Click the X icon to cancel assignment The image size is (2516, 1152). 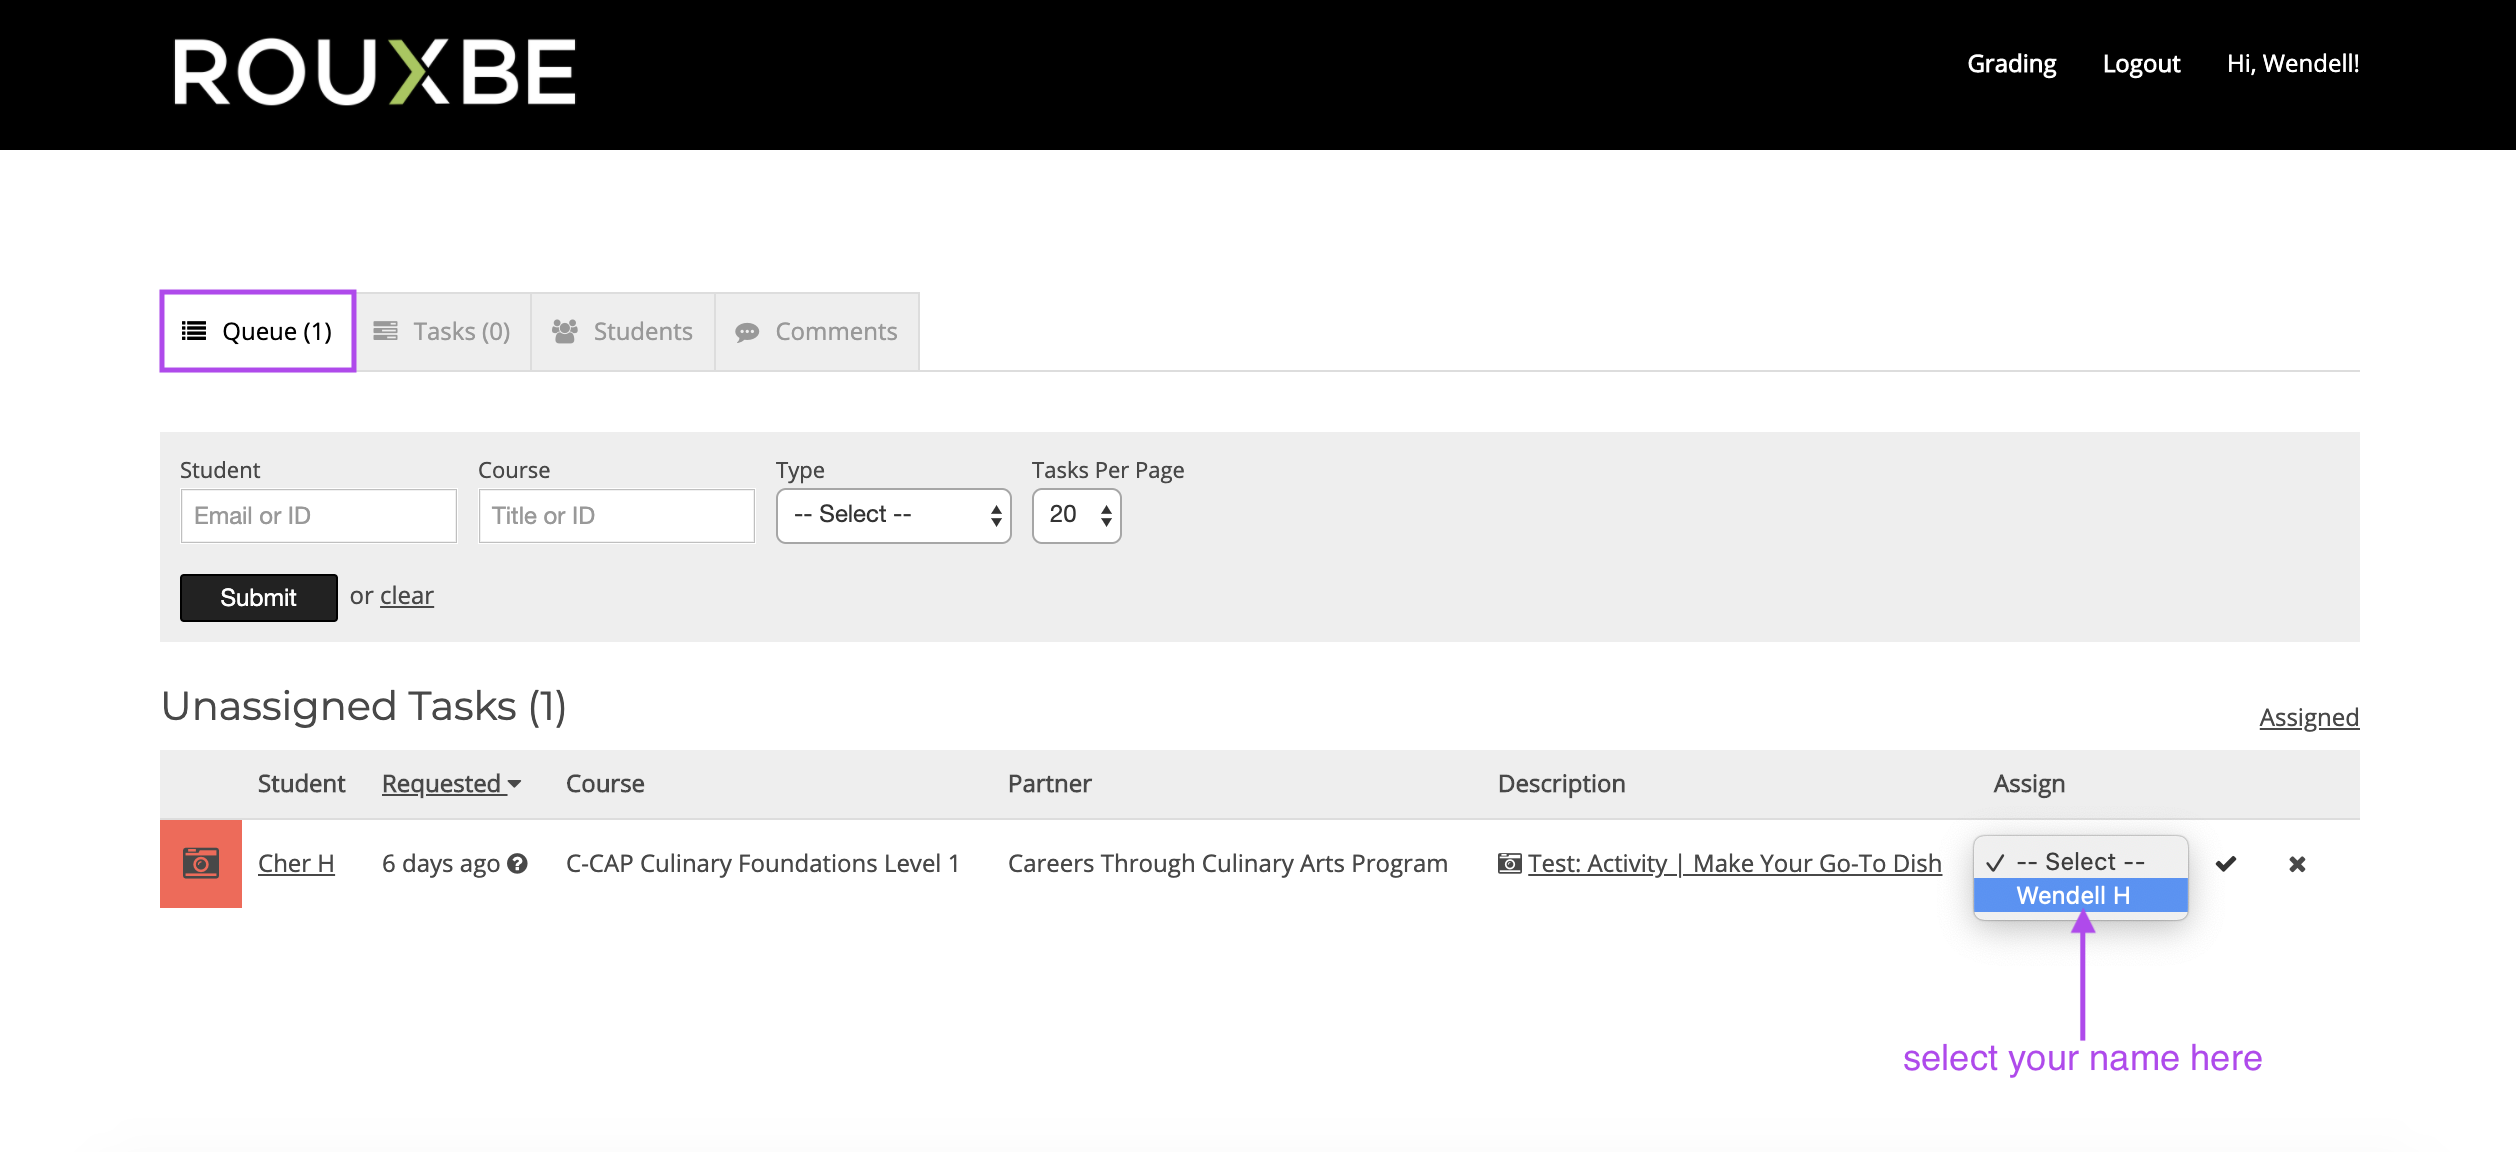click(x=2297, y=864)
